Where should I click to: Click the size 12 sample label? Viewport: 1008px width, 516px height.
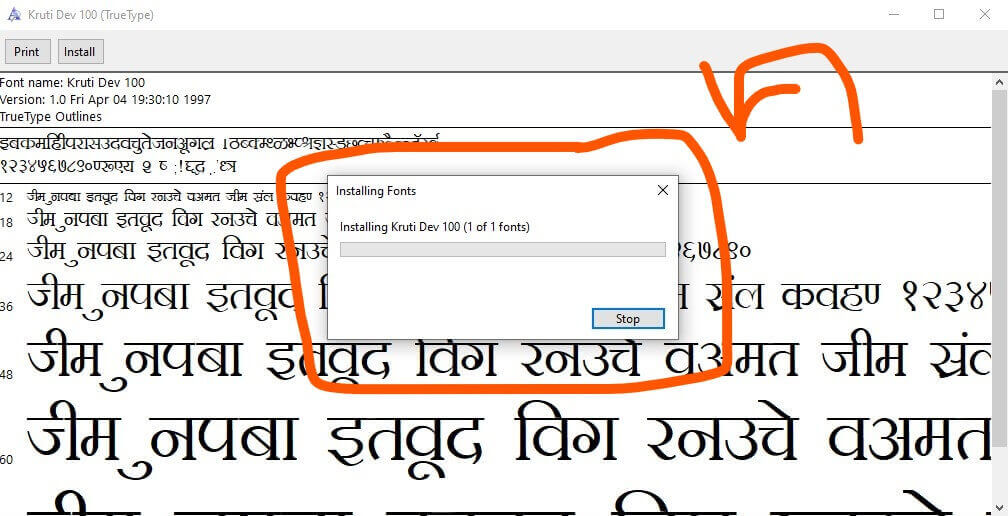(x=6, y=197)
